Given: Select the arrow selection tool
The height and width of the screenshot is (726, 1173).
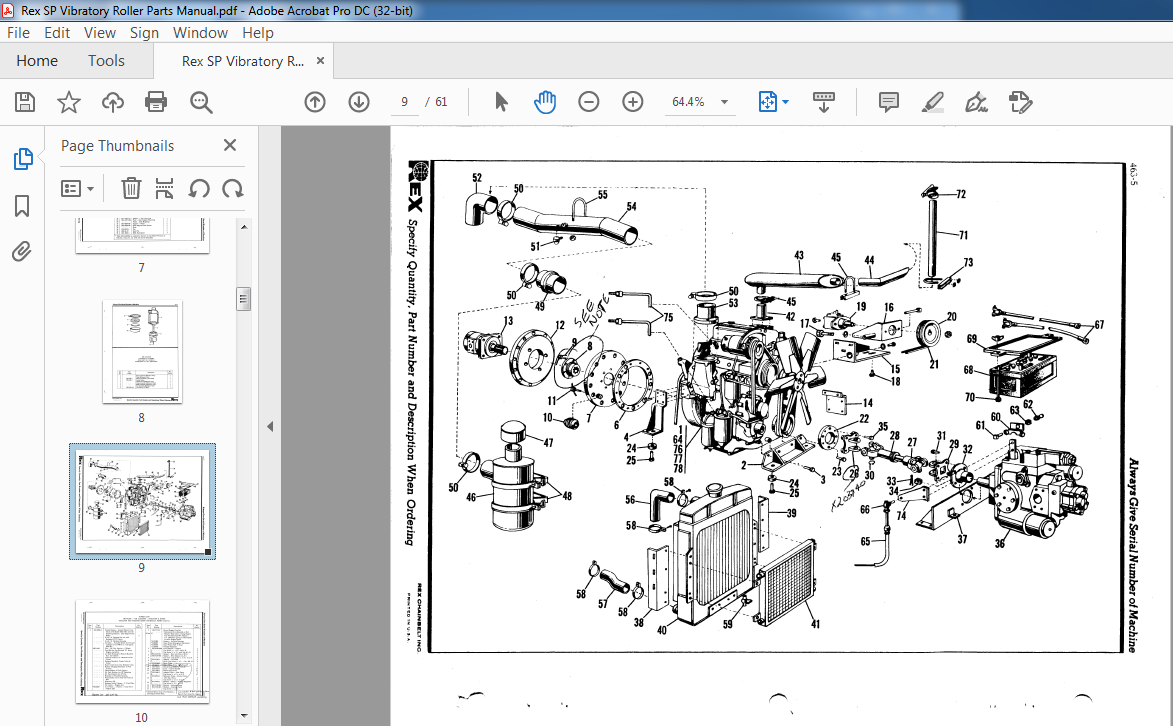Looking at the screenshot, I should tap(501, 102).
